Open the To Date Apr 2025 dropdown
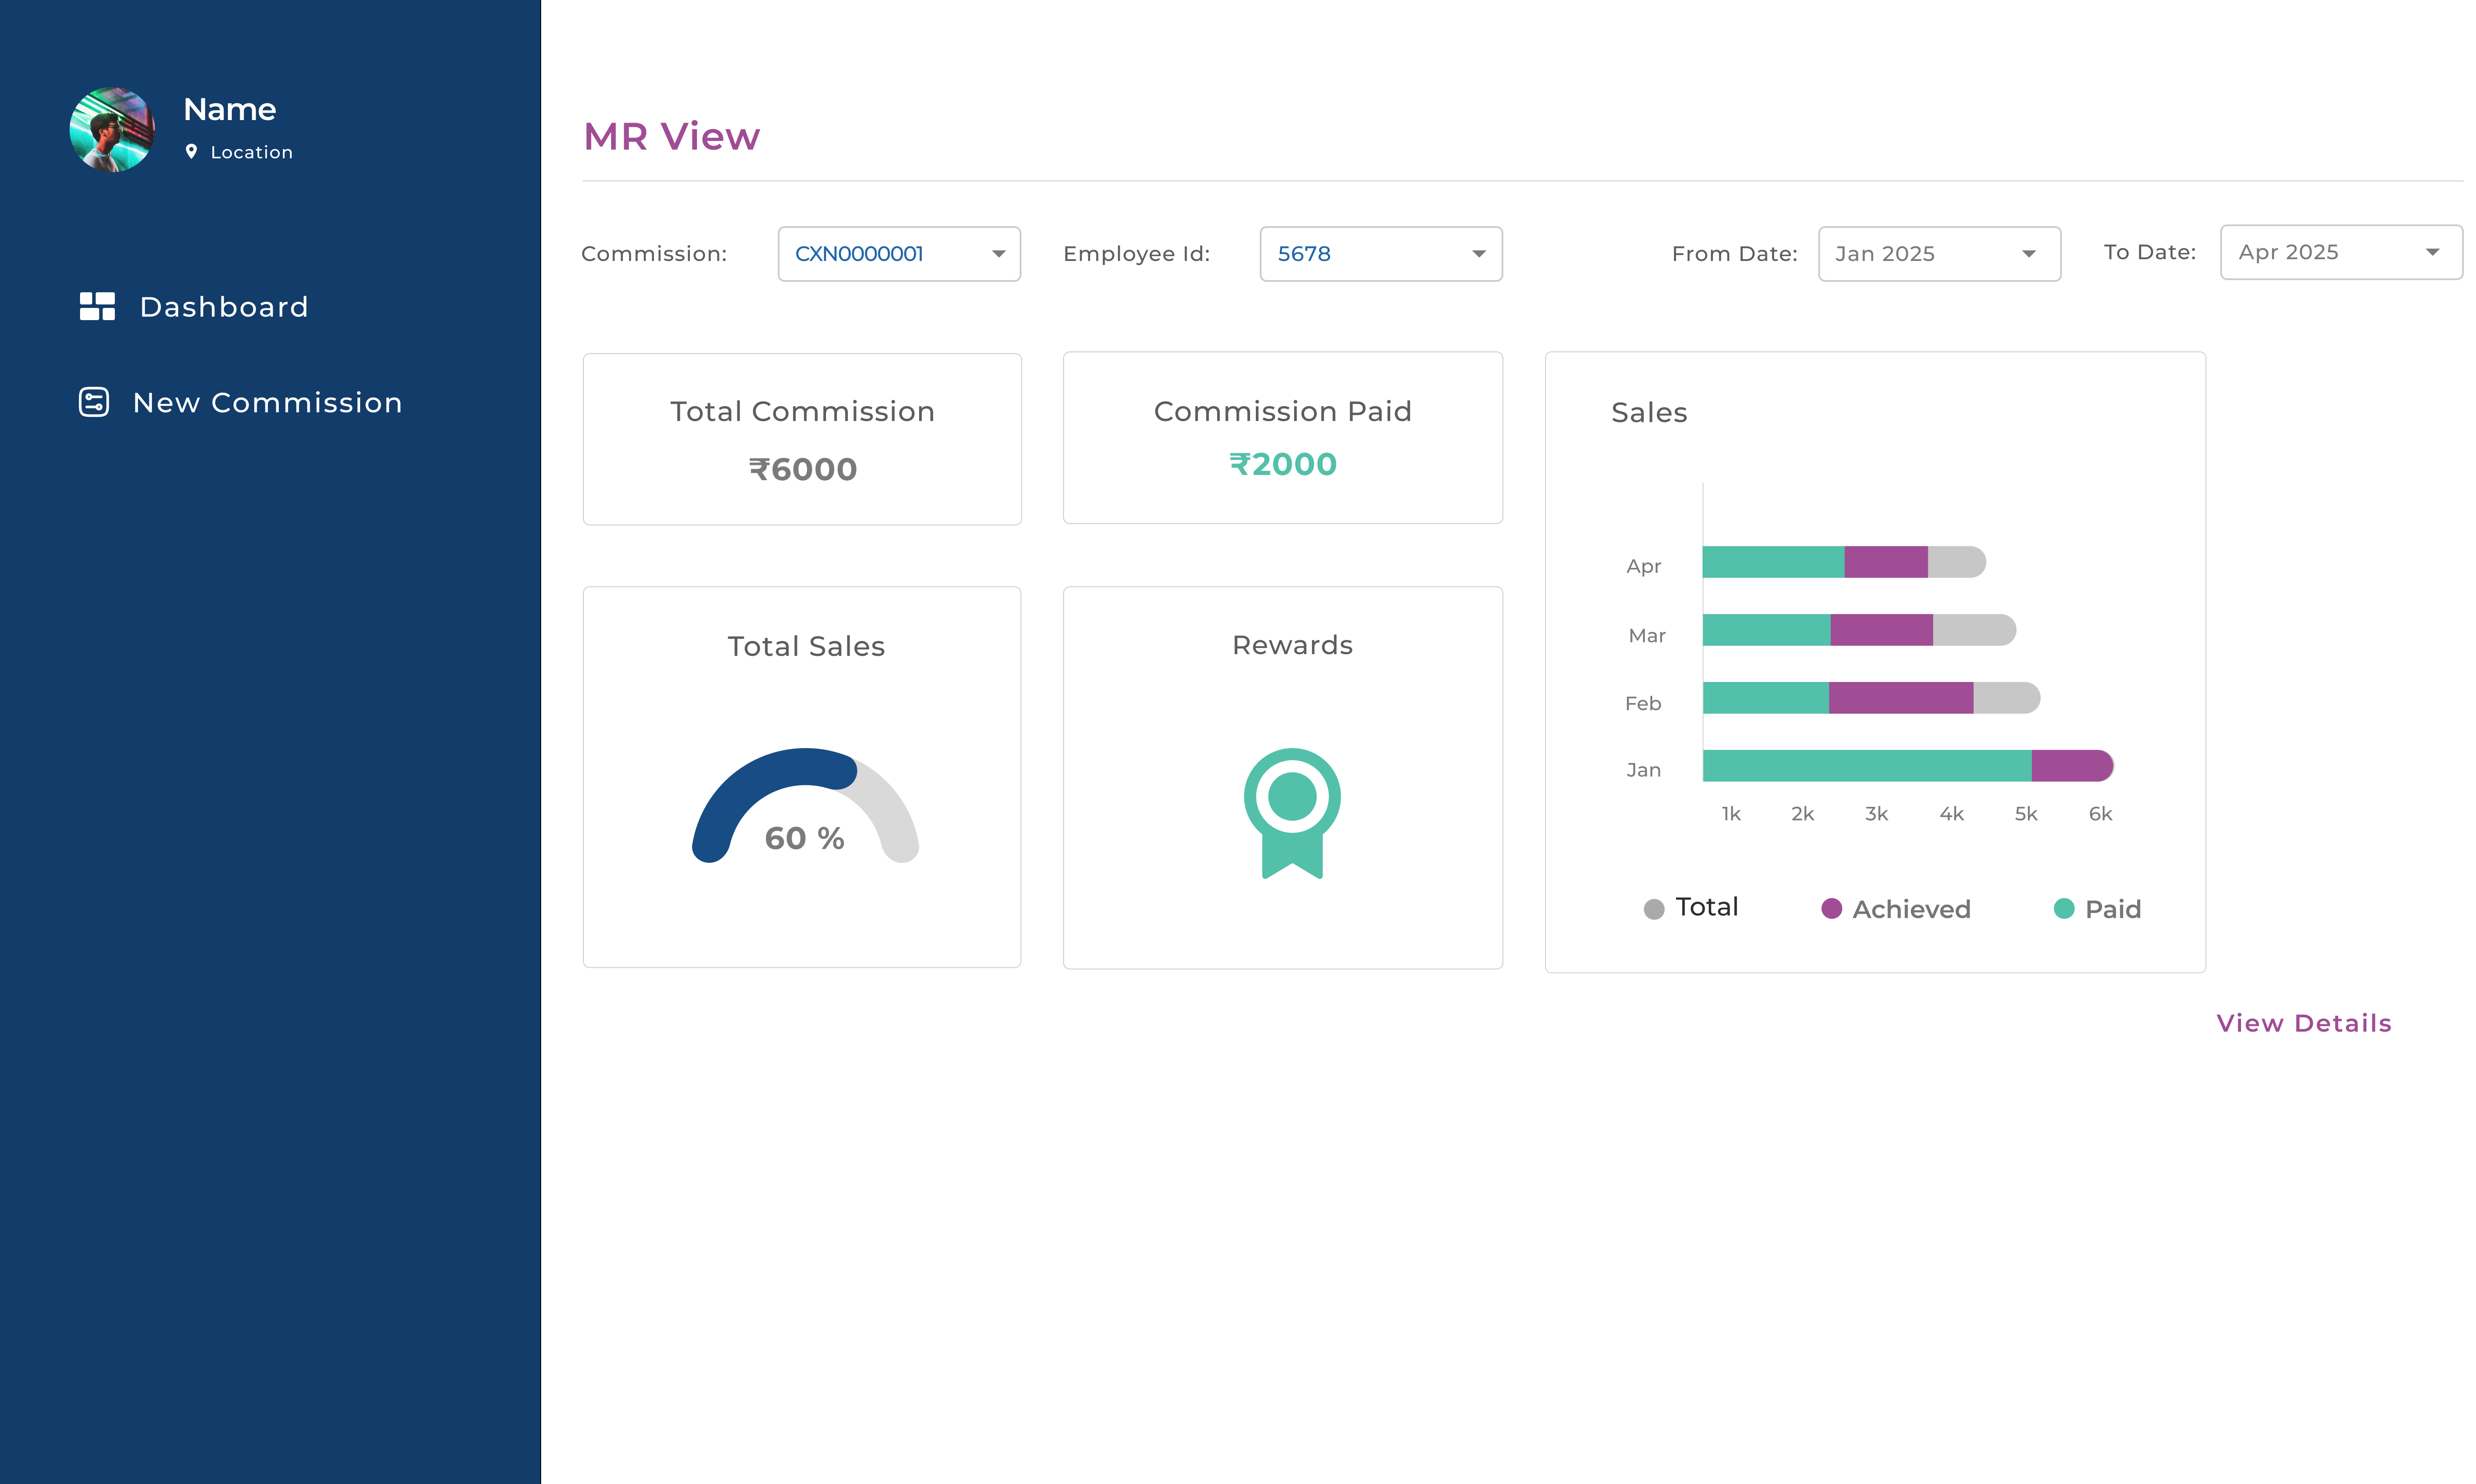 coord(2341,252)
